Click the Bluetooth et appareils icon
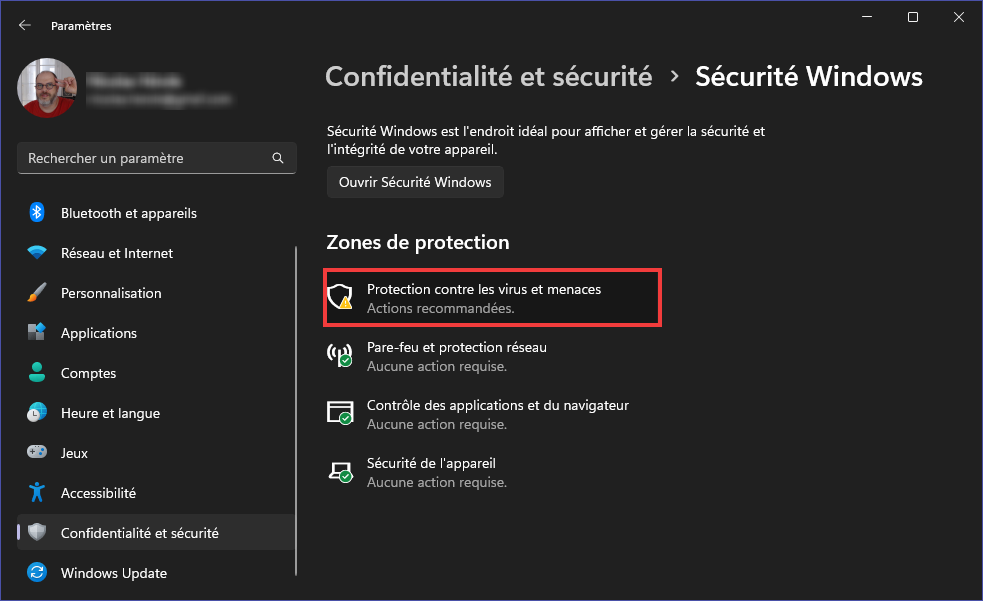Screen dimensions: 983x601 37,213
